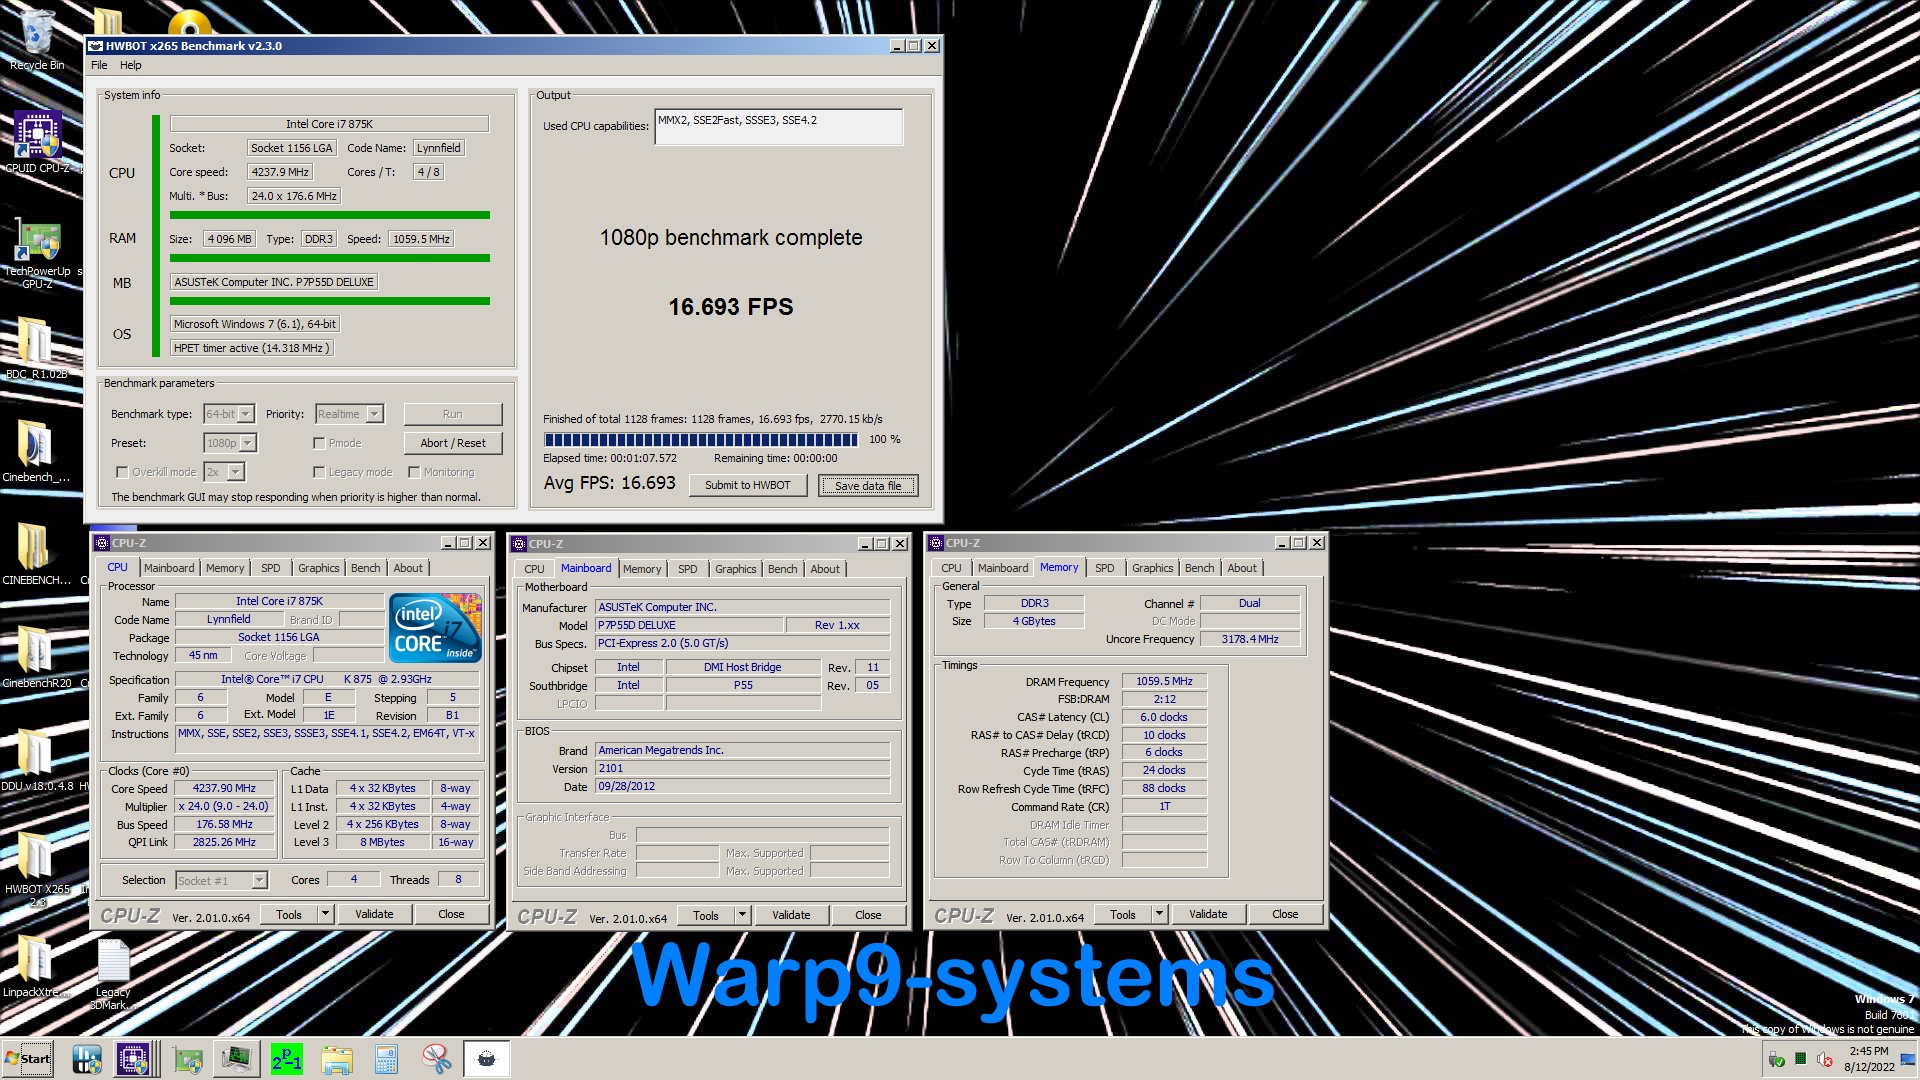Expand the Tools arrow in the Memory window

pos(1159,914)
